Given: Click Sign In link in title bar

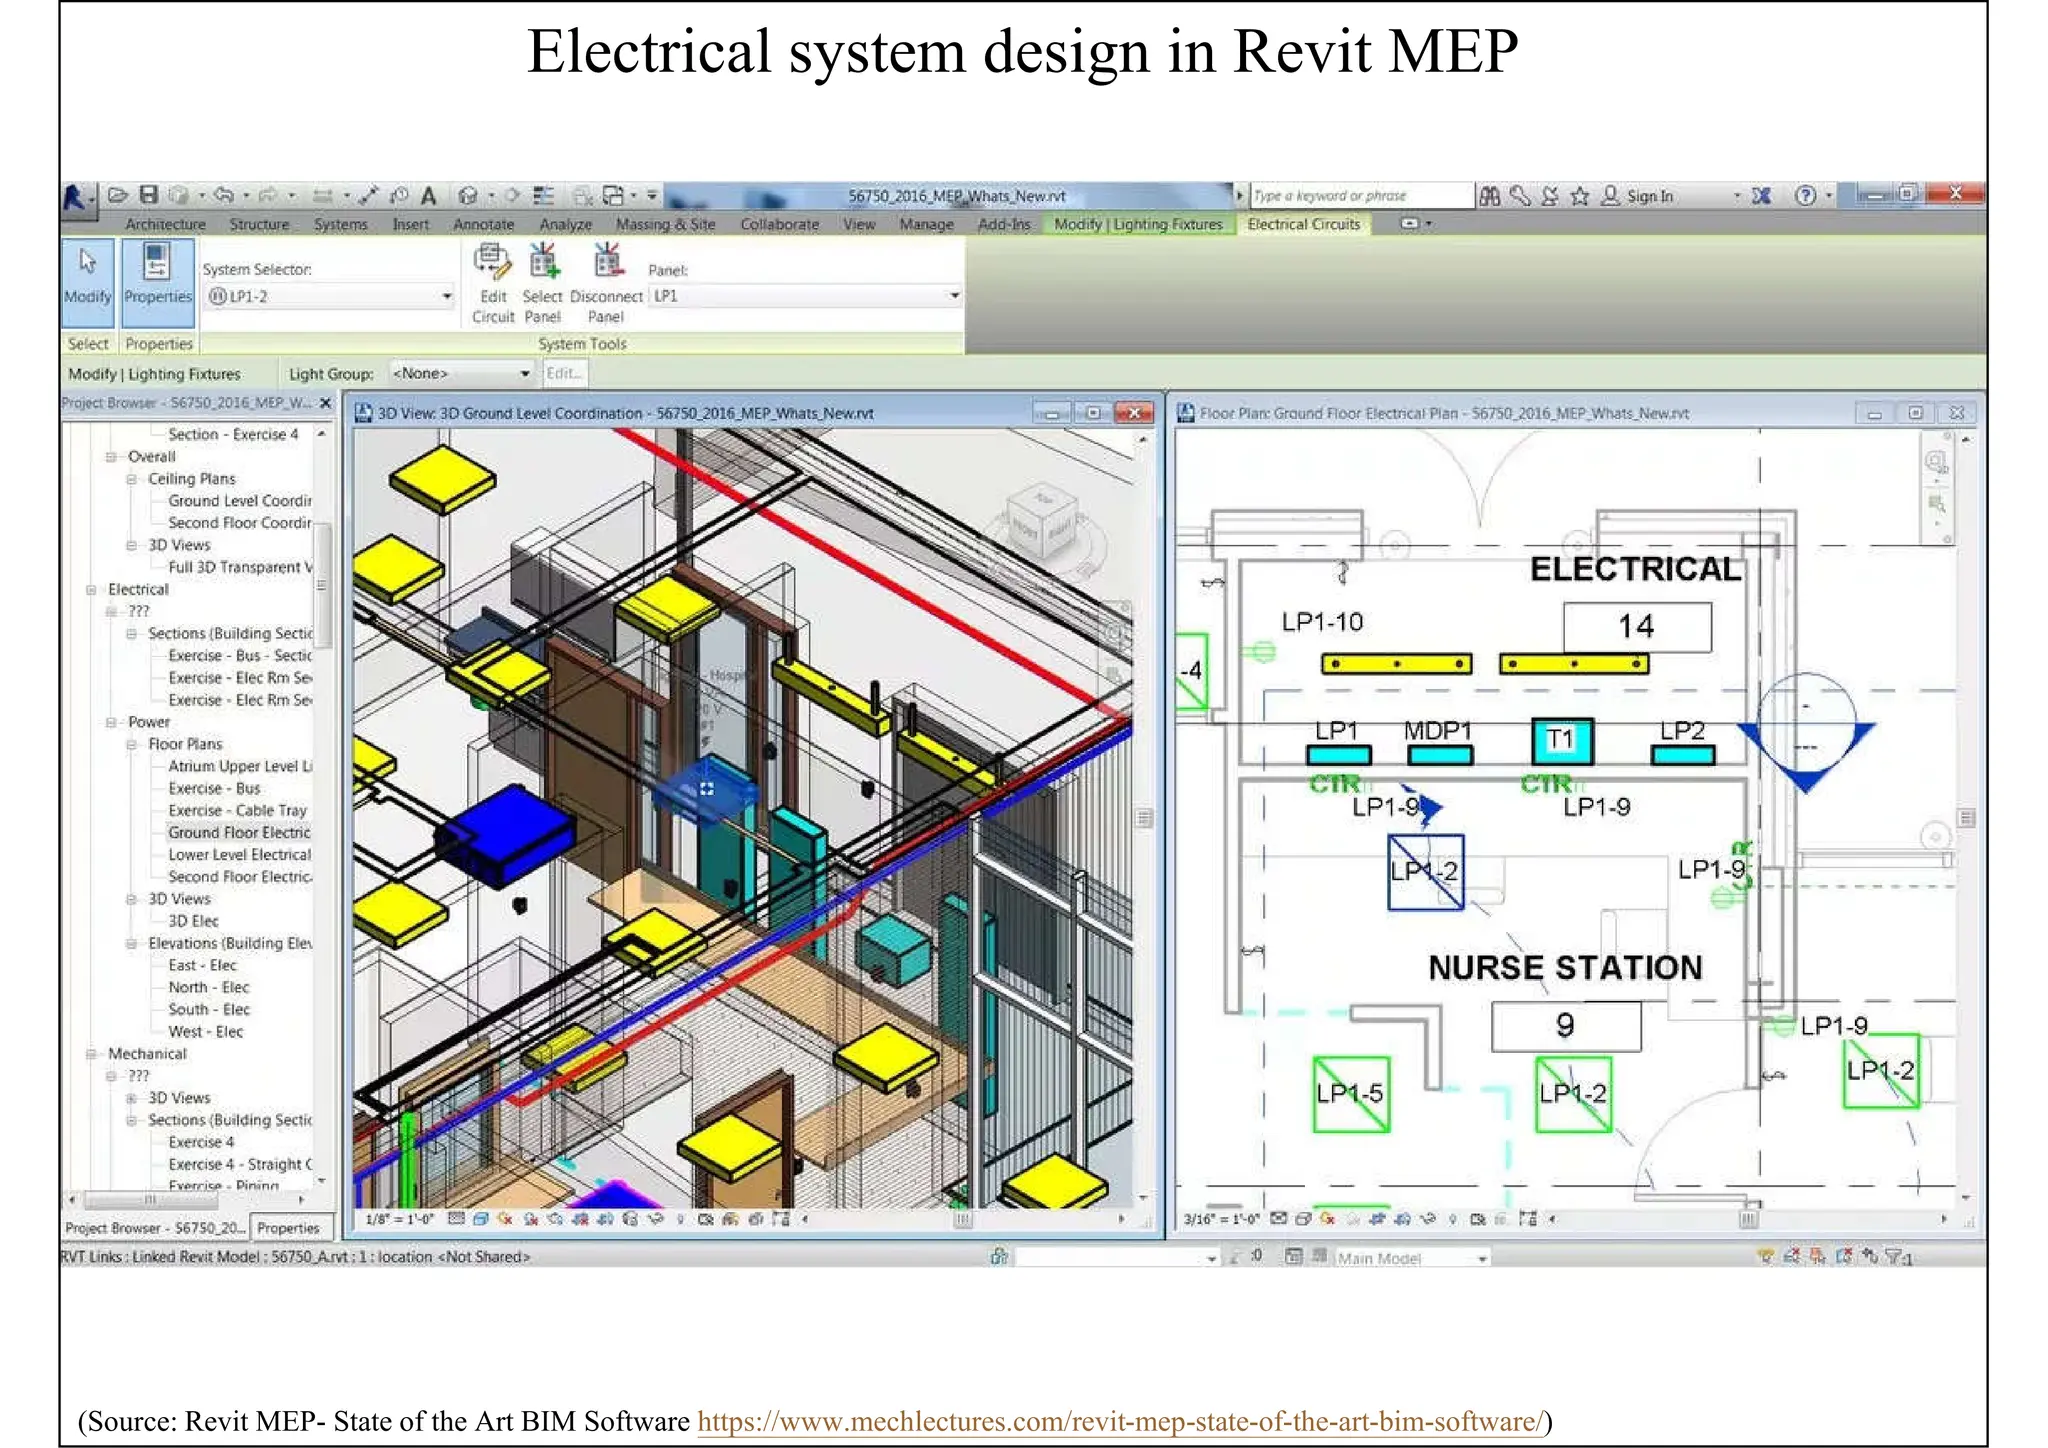Looking at the screenshot, I should click(1648, 196).
